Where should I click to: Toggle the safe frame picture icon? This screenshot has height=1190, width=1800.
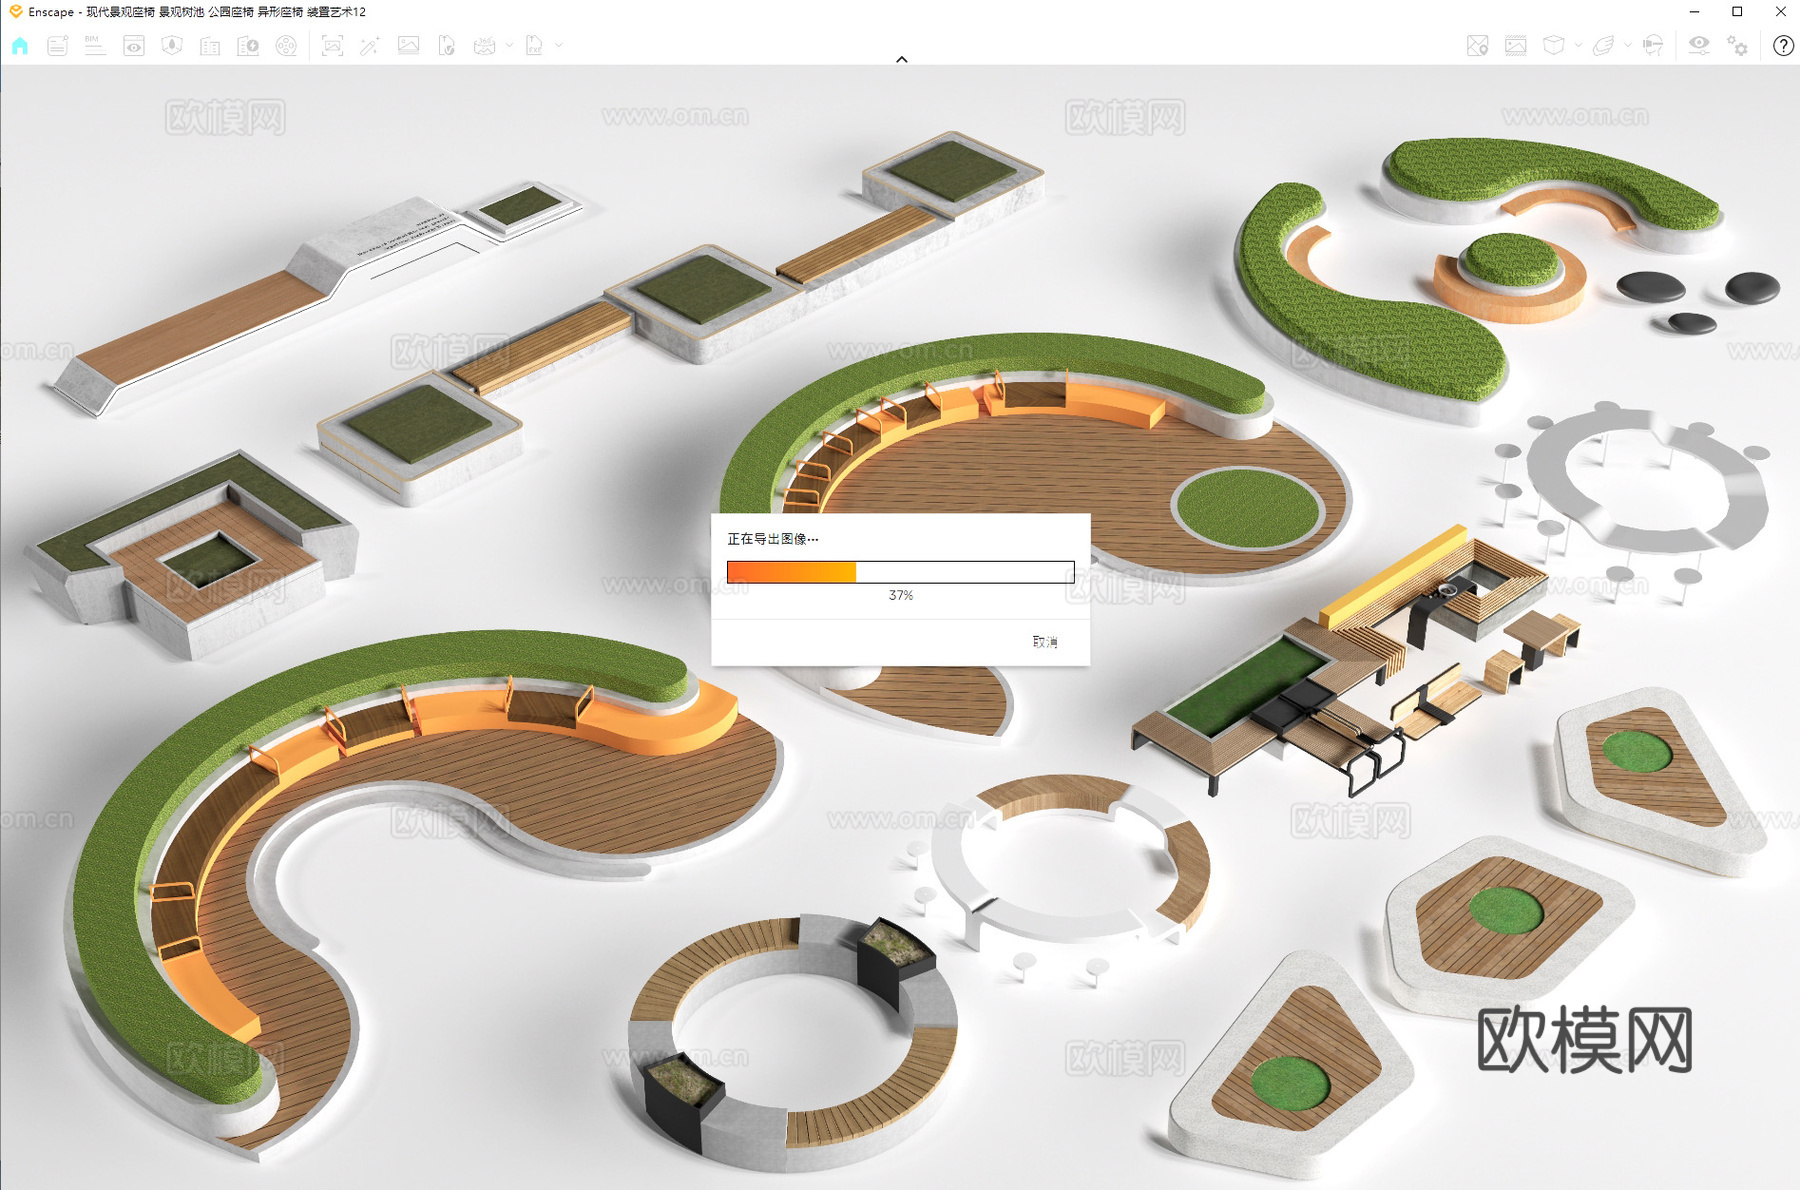[x=1516, y=45]
